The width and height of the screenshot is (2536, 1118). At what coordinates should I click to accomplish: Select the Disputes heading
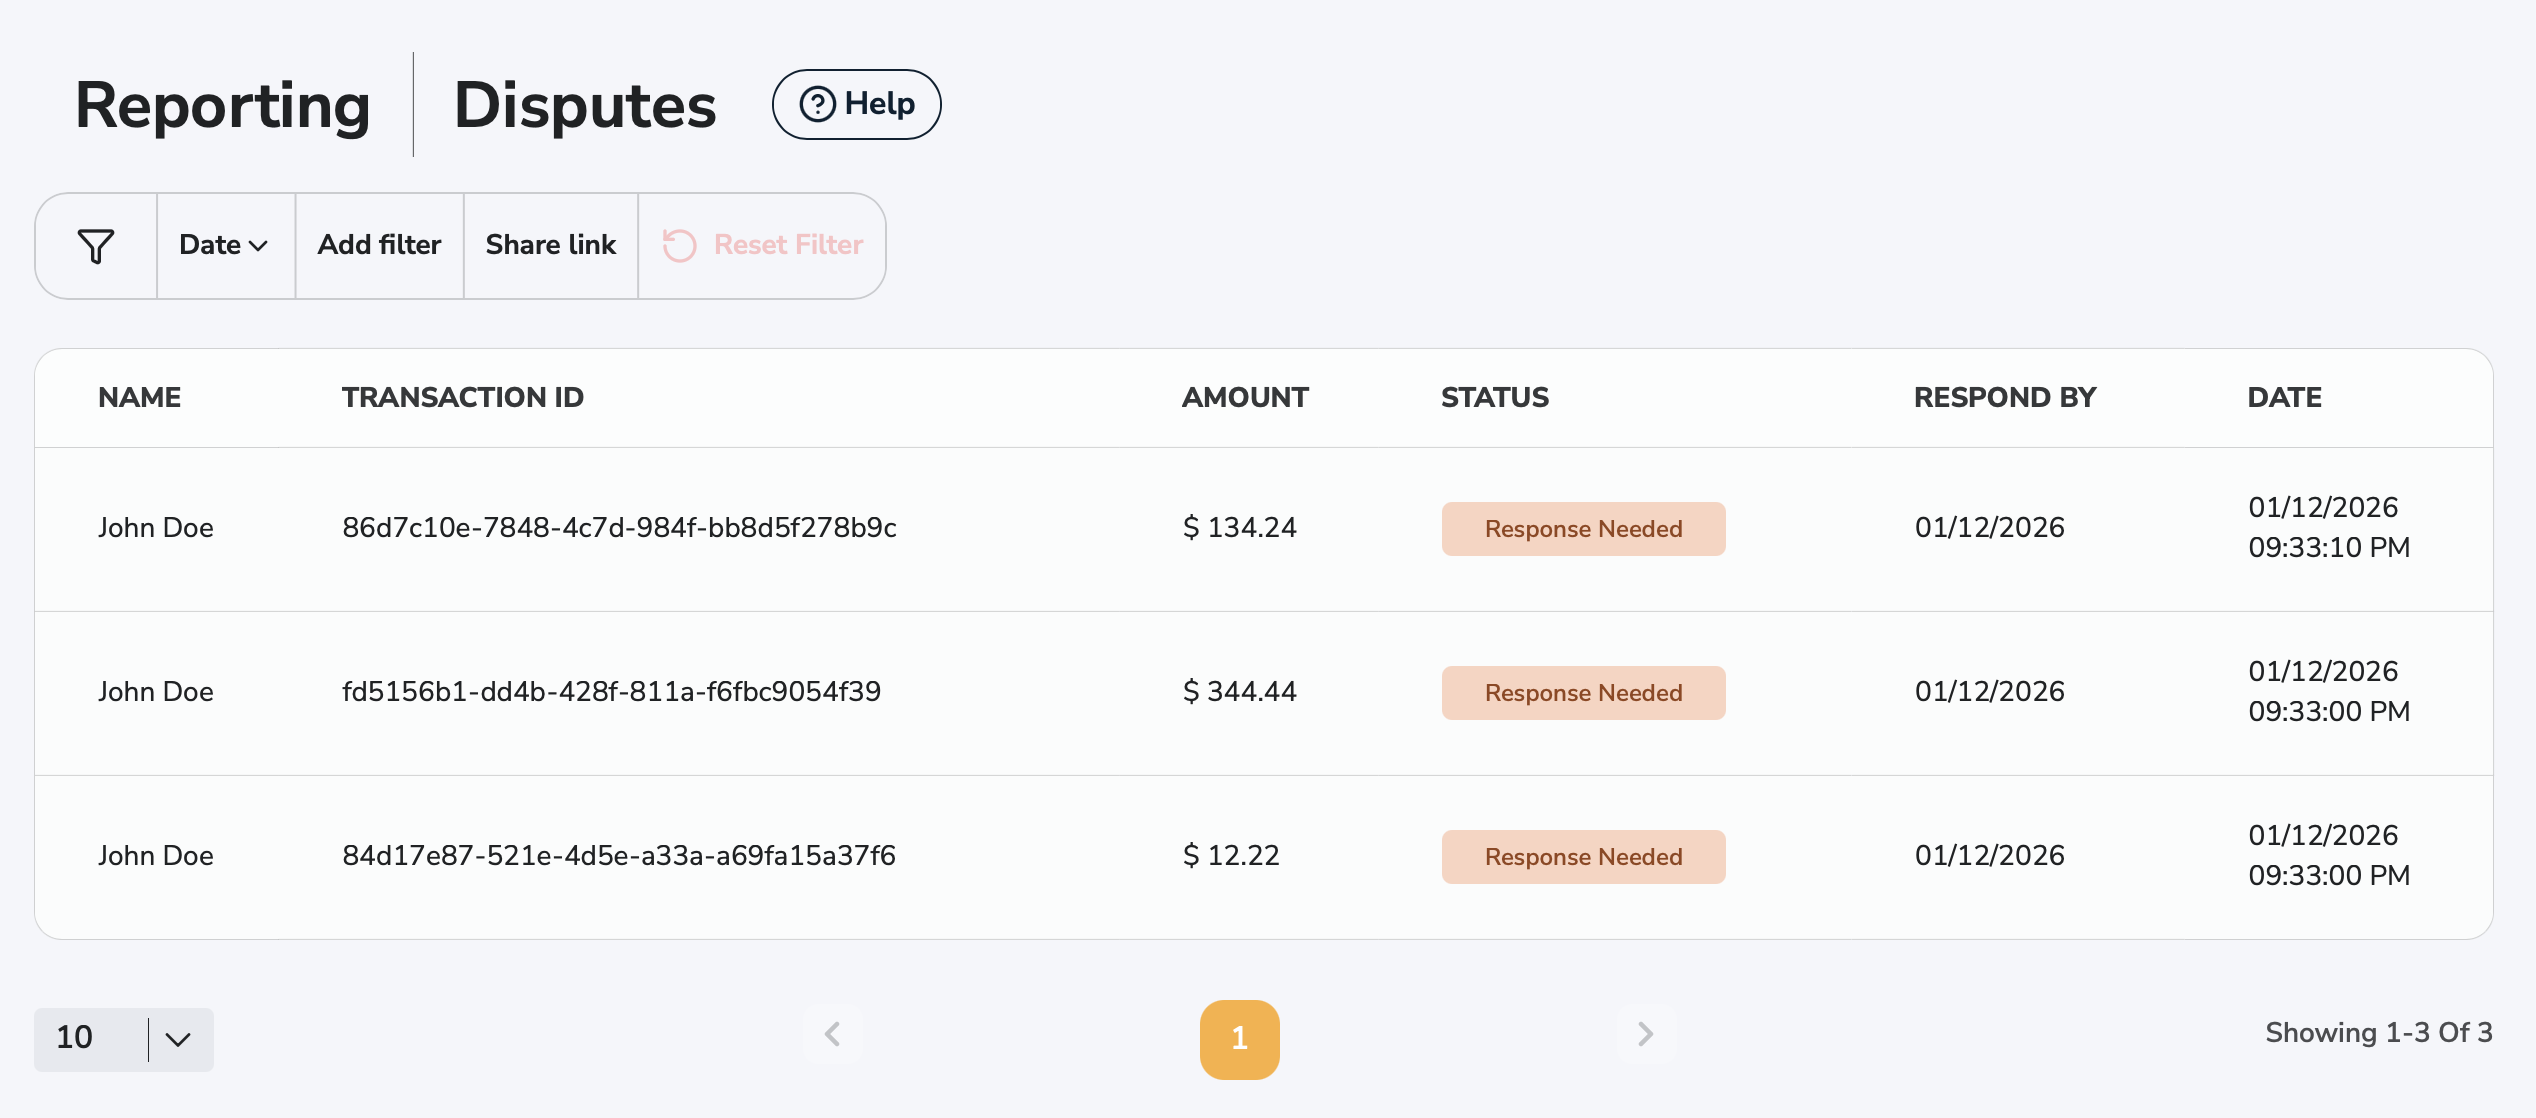point(585,105)
